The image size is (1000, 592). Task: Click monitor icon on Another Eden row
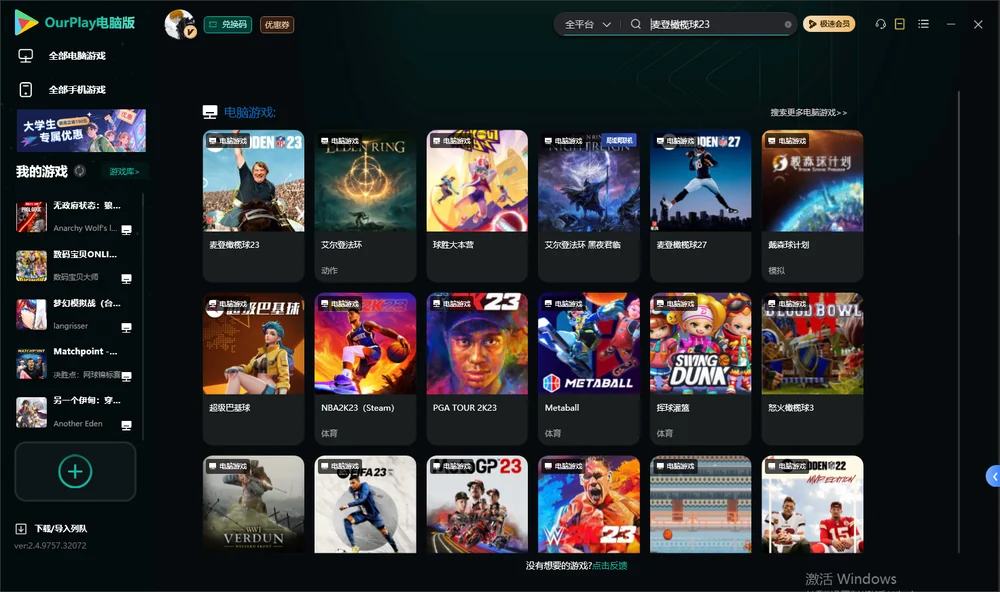(x=126, y=426)
